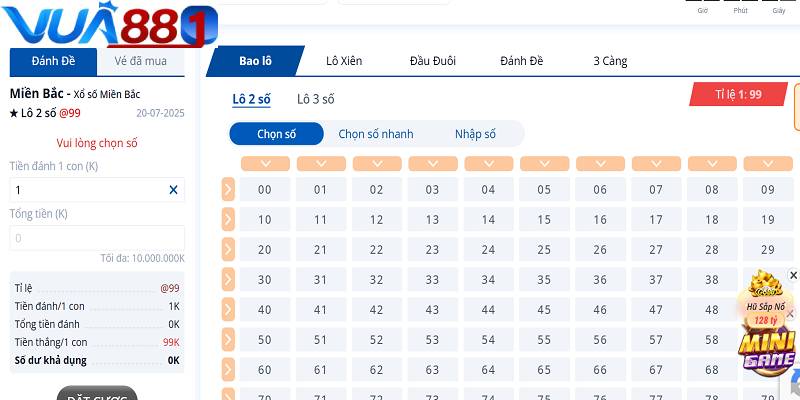The image size is (800, 400).
Task: Select the row arrow beside number 10
Action: click(228, 219)
